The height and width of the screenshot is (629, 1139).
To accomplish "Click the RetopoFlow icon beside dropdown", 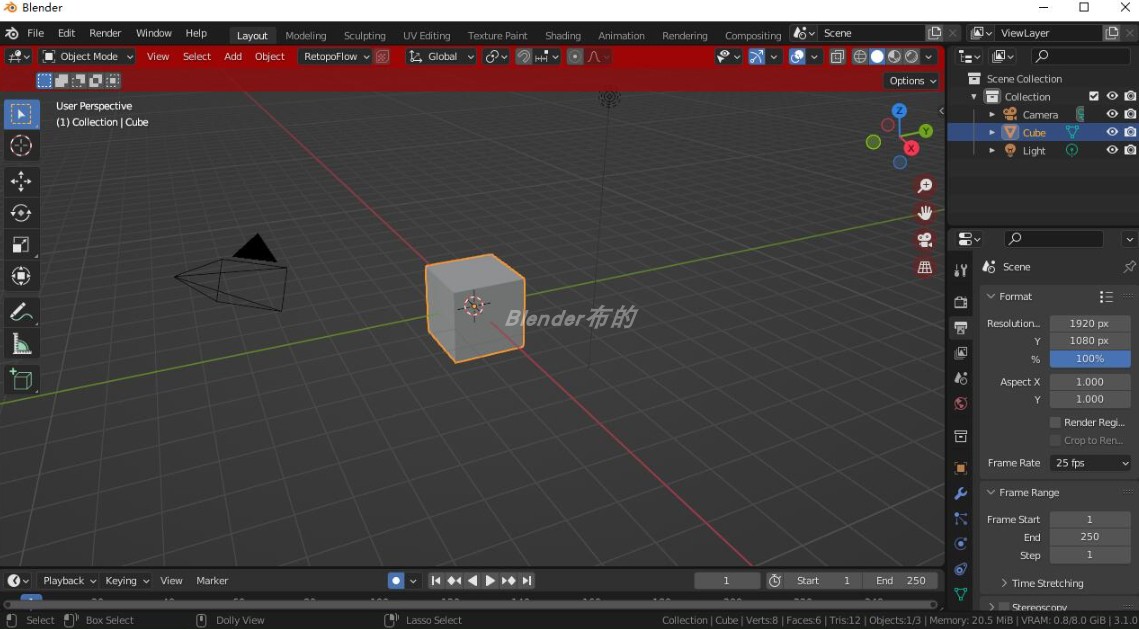I will pyautogui.click(x=382, y=57).
